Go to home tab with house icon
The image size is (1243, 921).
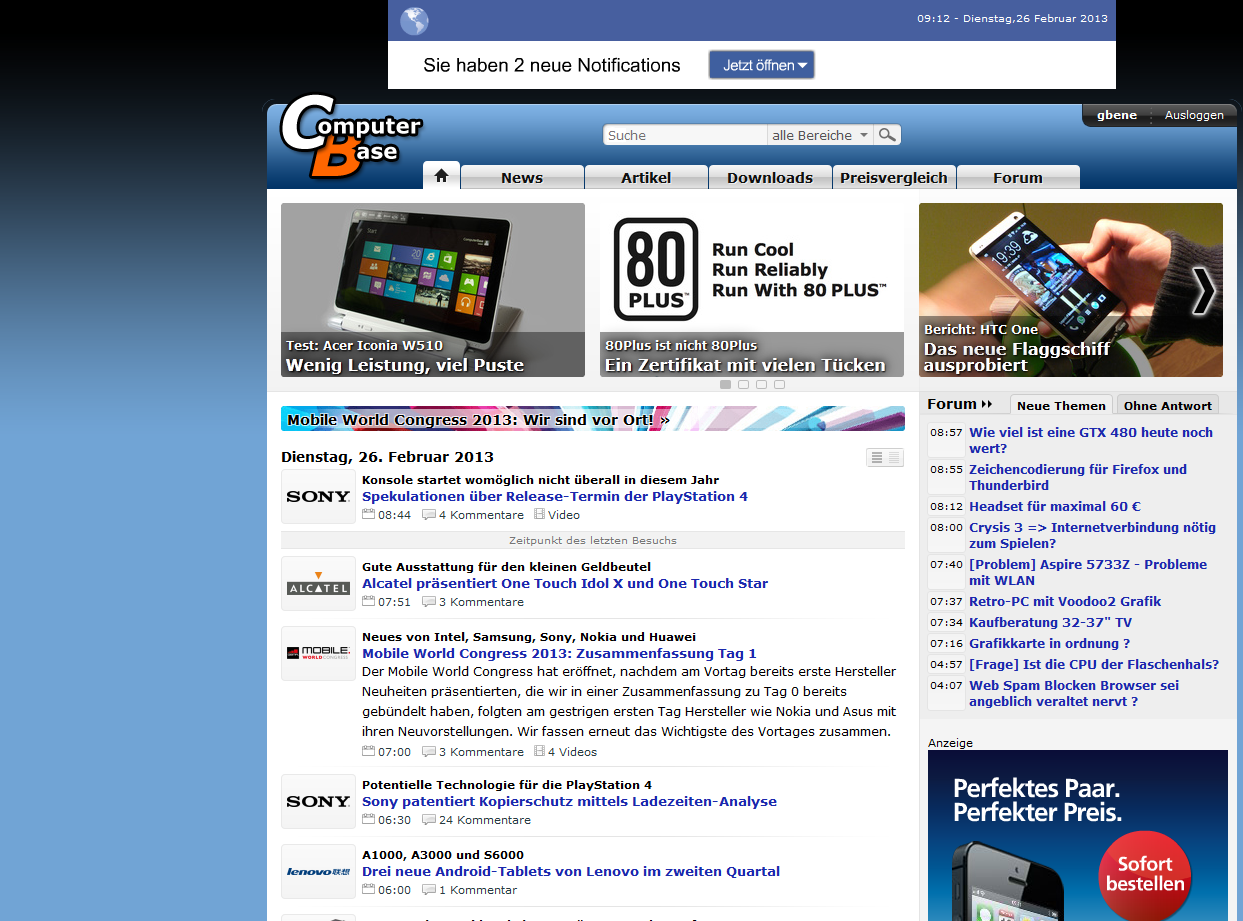coord(441,176)
